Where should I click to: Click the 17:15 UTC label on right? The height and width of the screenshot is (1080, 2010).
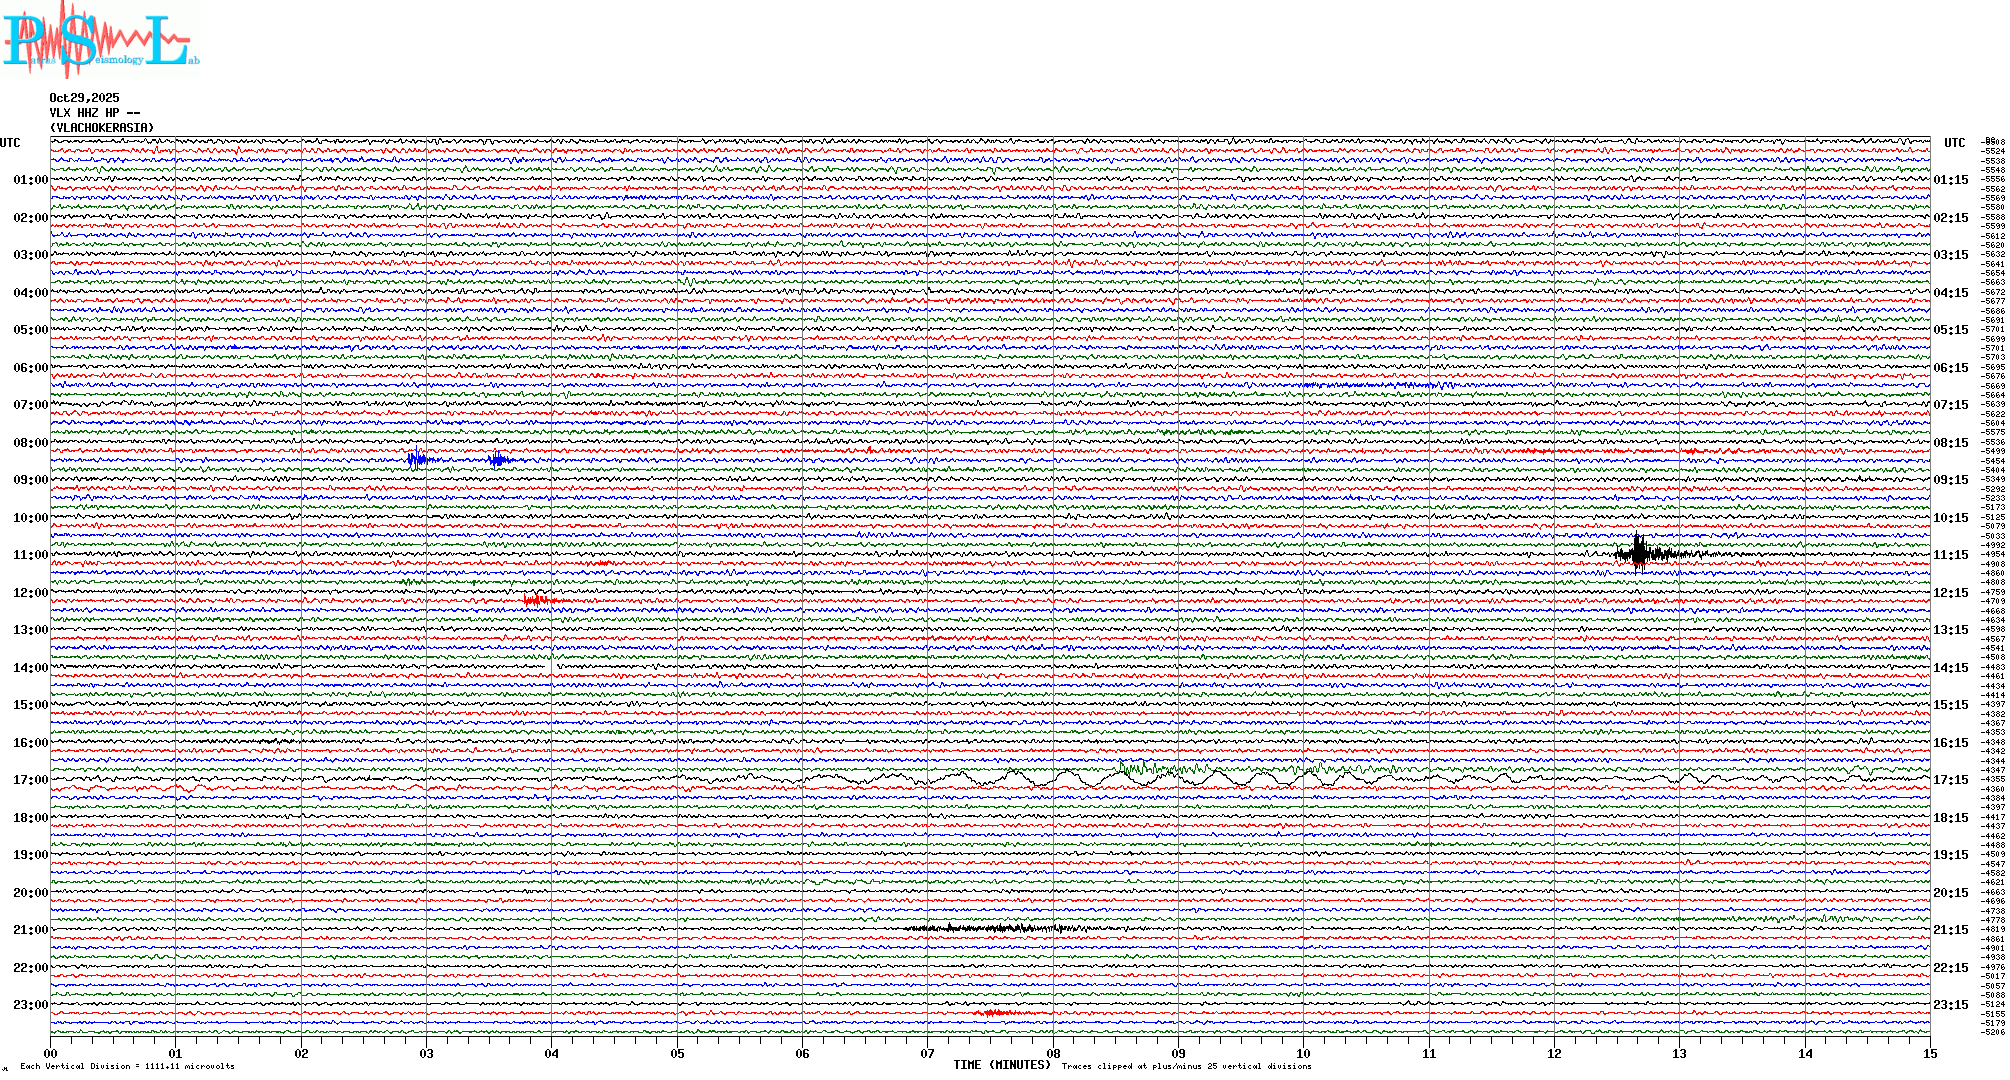tap(1950, 780)
